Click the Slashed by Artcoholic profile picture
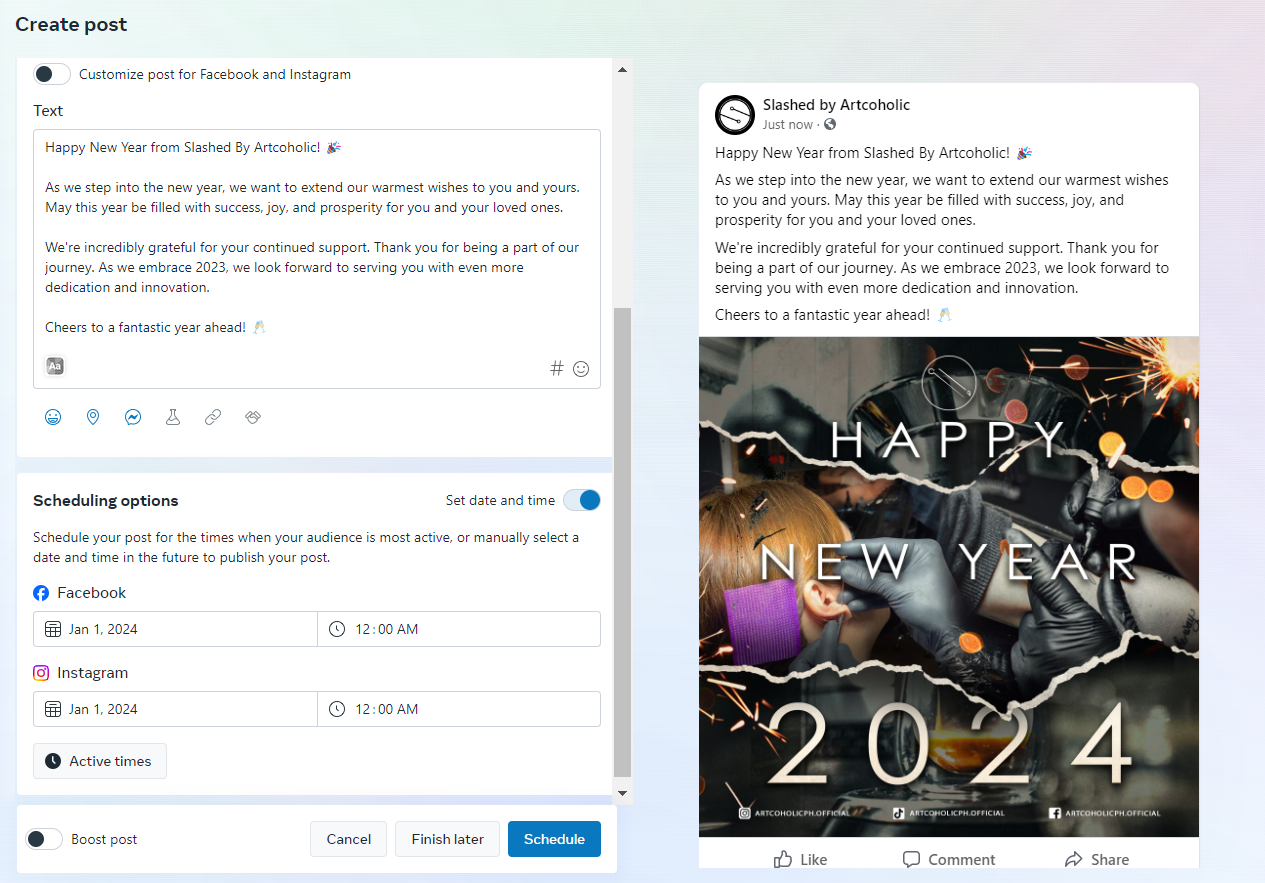Viewport: 1265px width, 883px height. coord(734,114)
